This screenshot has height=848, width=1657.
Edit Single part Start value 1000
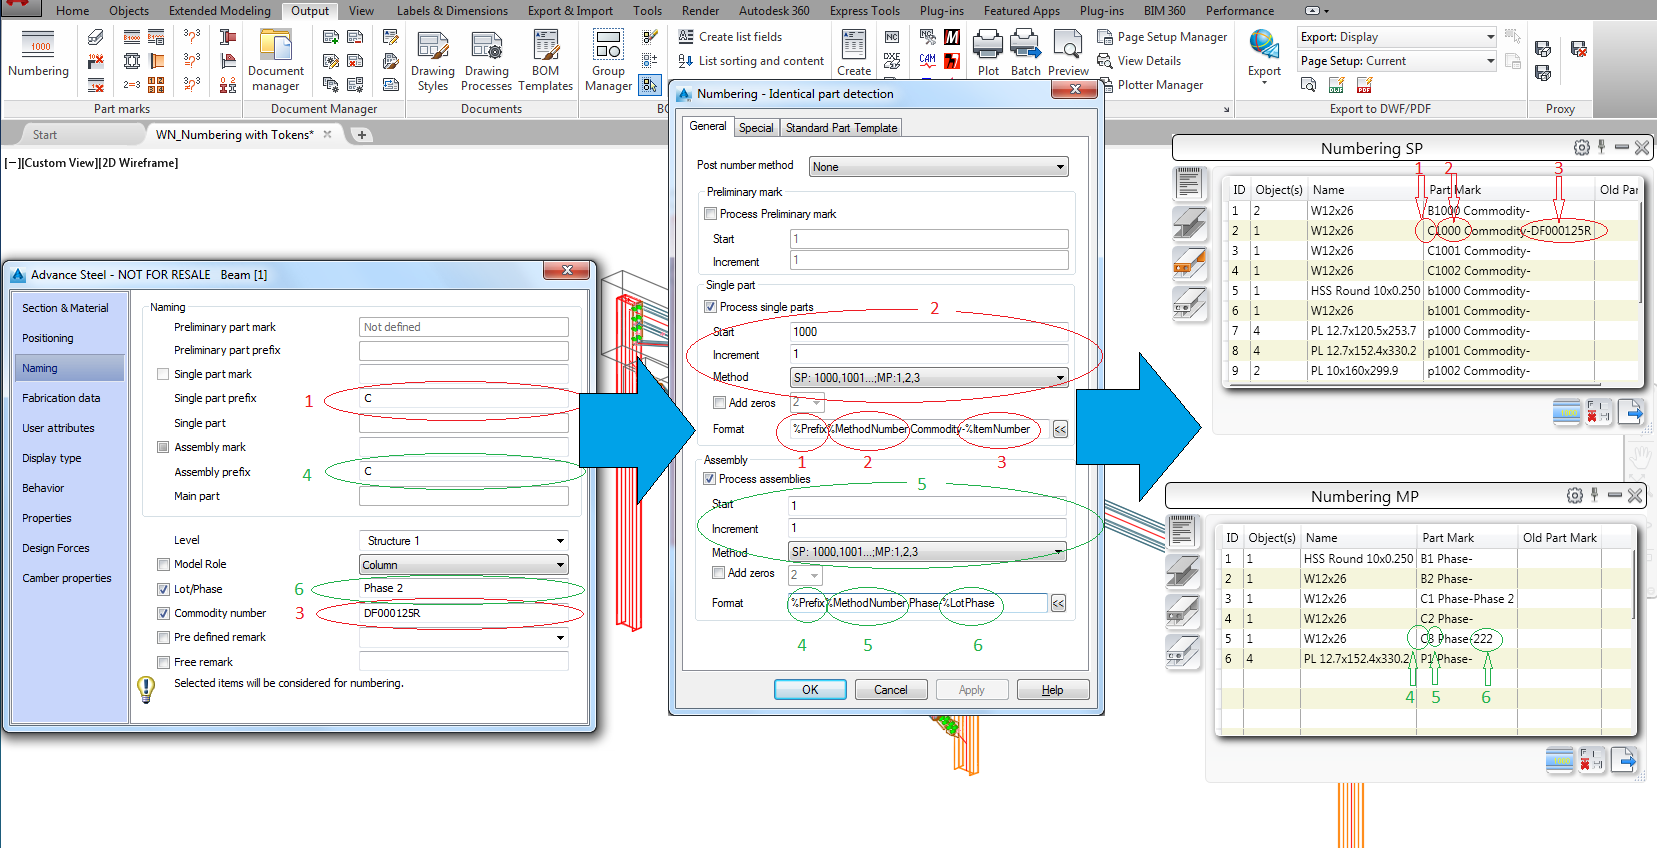(x=929, y=332)
